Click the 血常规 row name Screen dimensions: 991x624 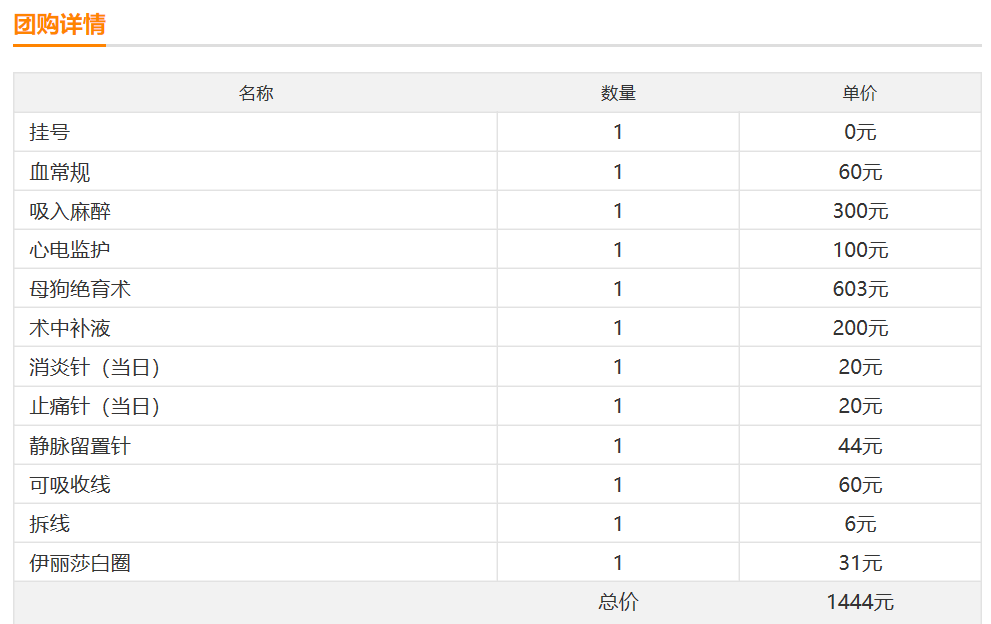[x=59, y=172]
